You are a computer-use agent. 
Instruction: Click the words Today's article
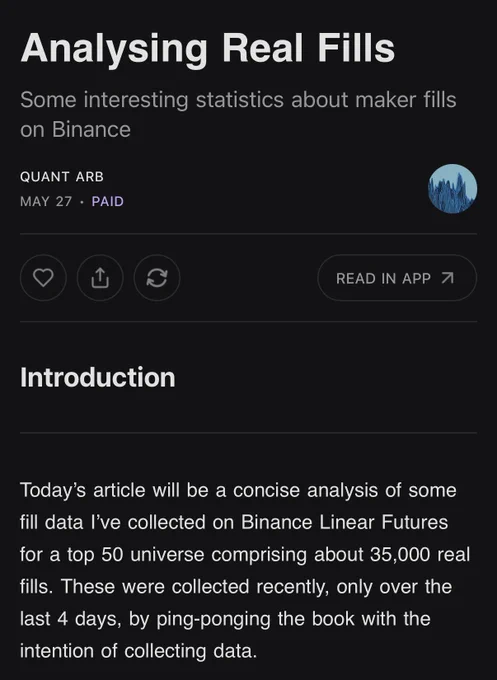(x=82, y=490)
